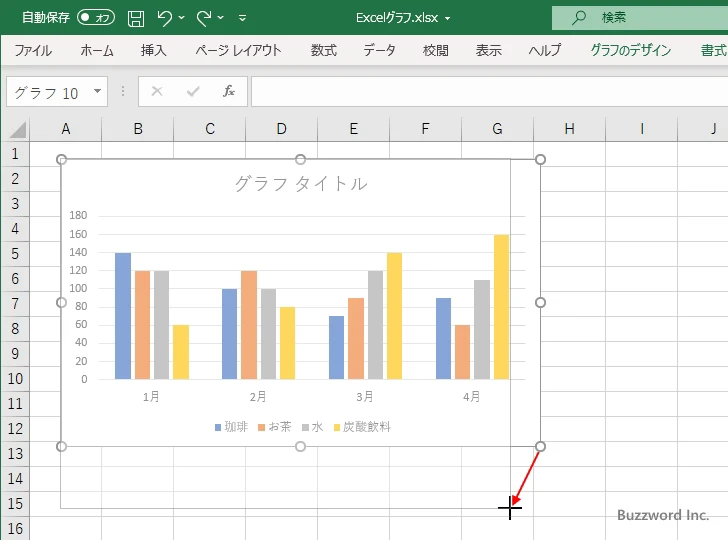Screen dimensions: 728x540
Task: Click the Insert Function fx icon
Action: coord(228,91)
